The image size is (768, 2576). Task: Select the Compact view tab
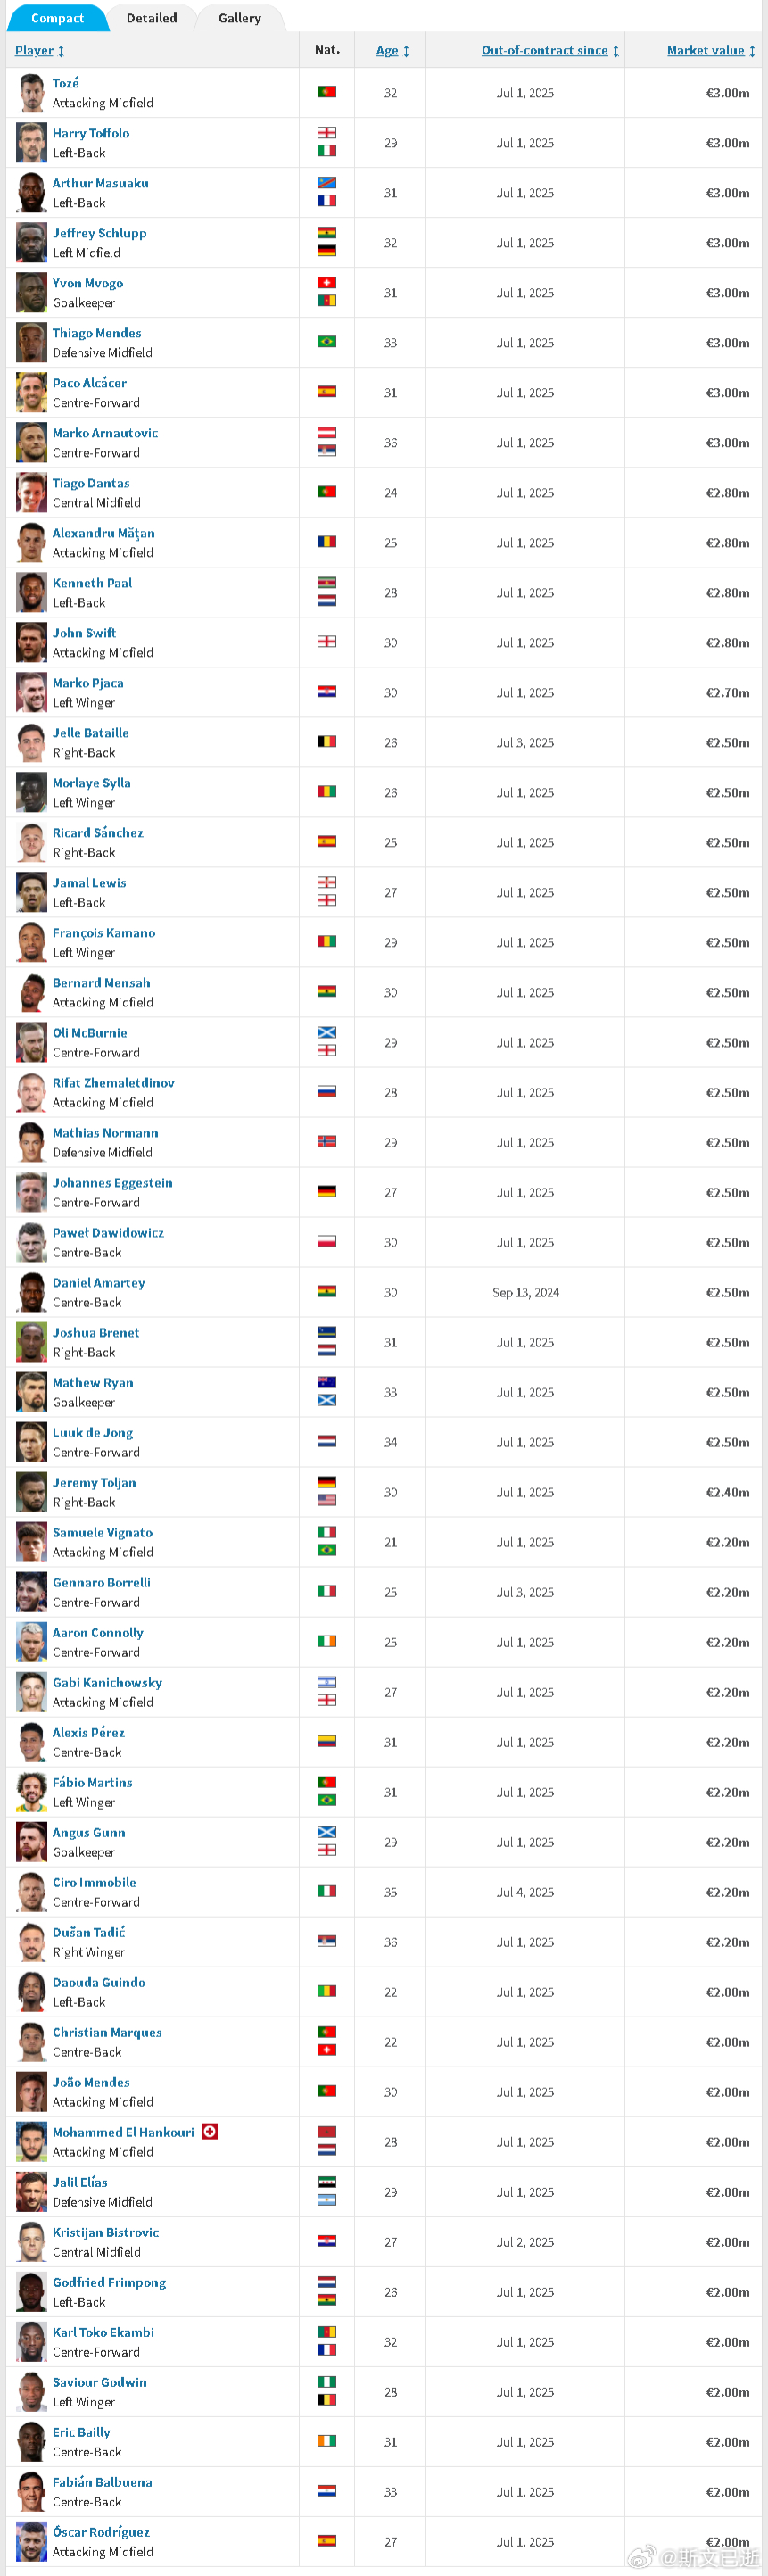[57, 18]
